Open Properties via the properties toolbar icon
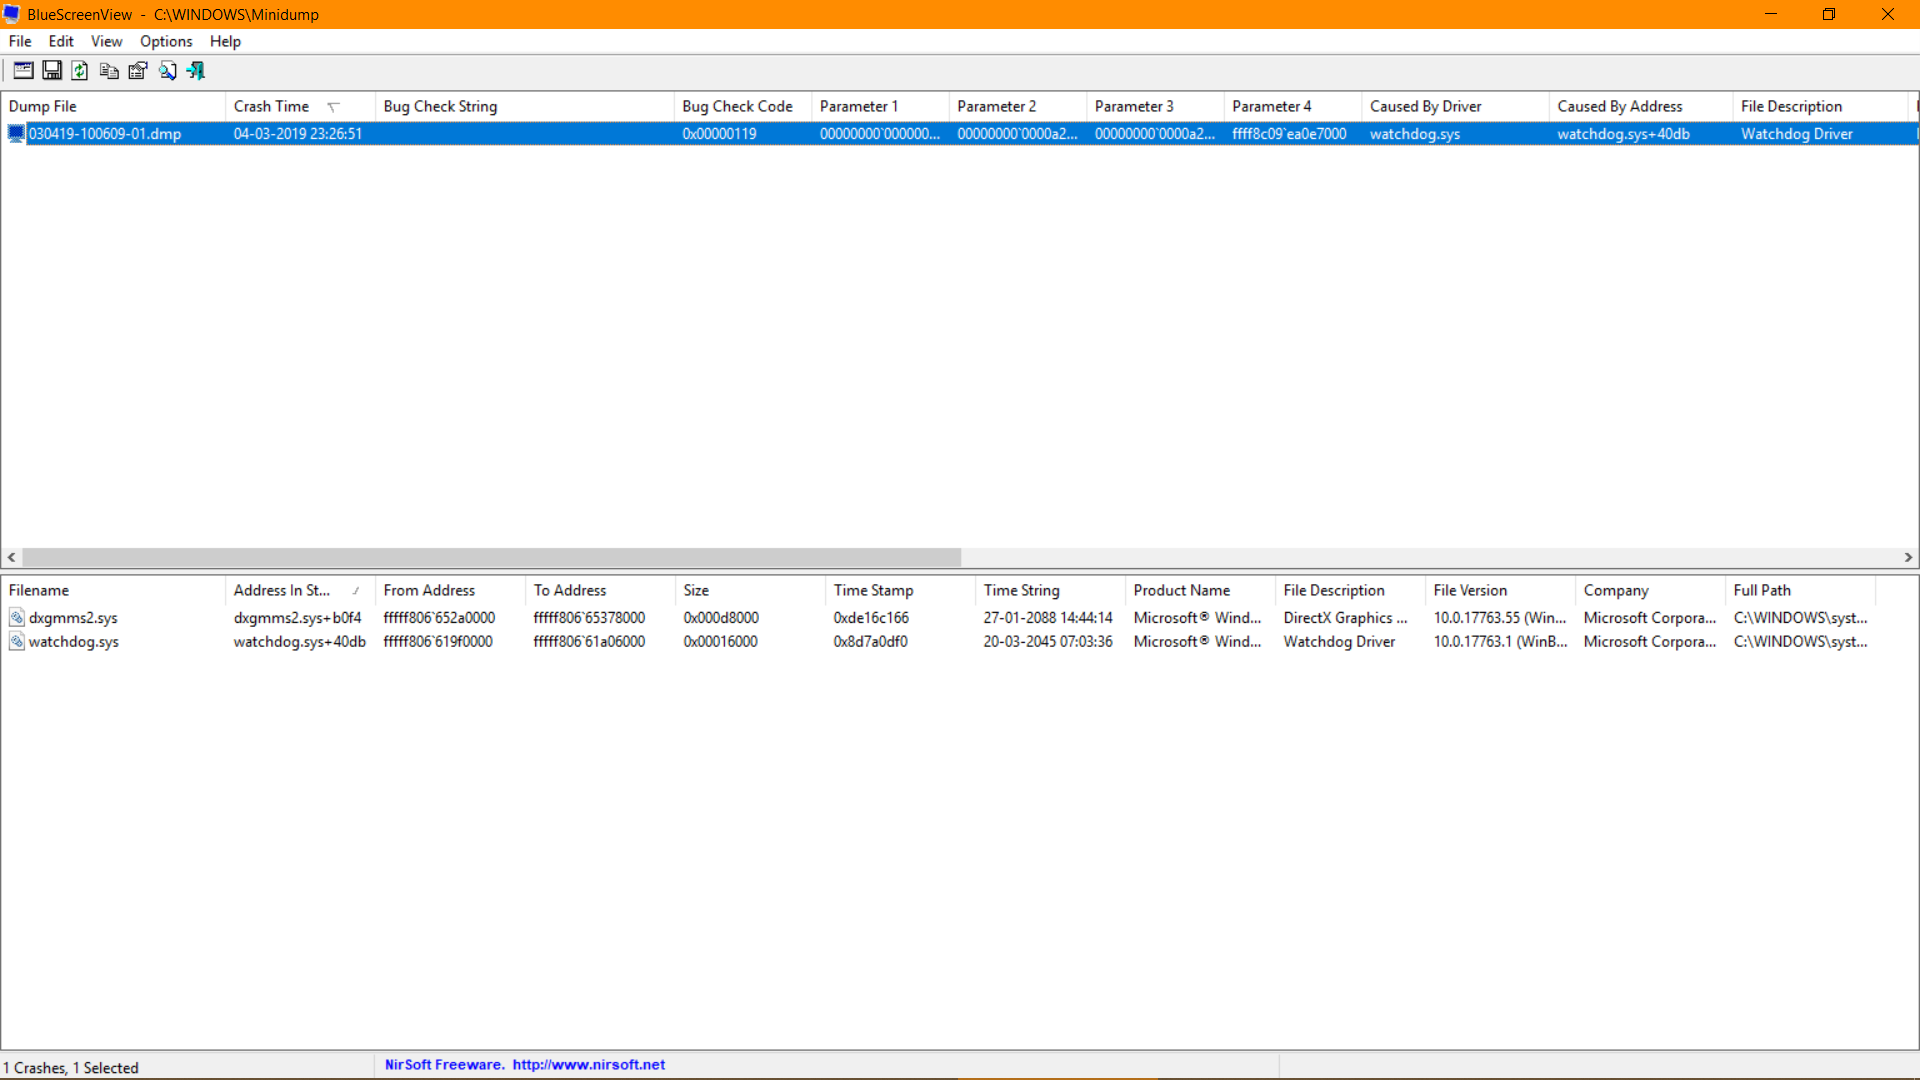 pyautogui.click(x=137, y=70)
